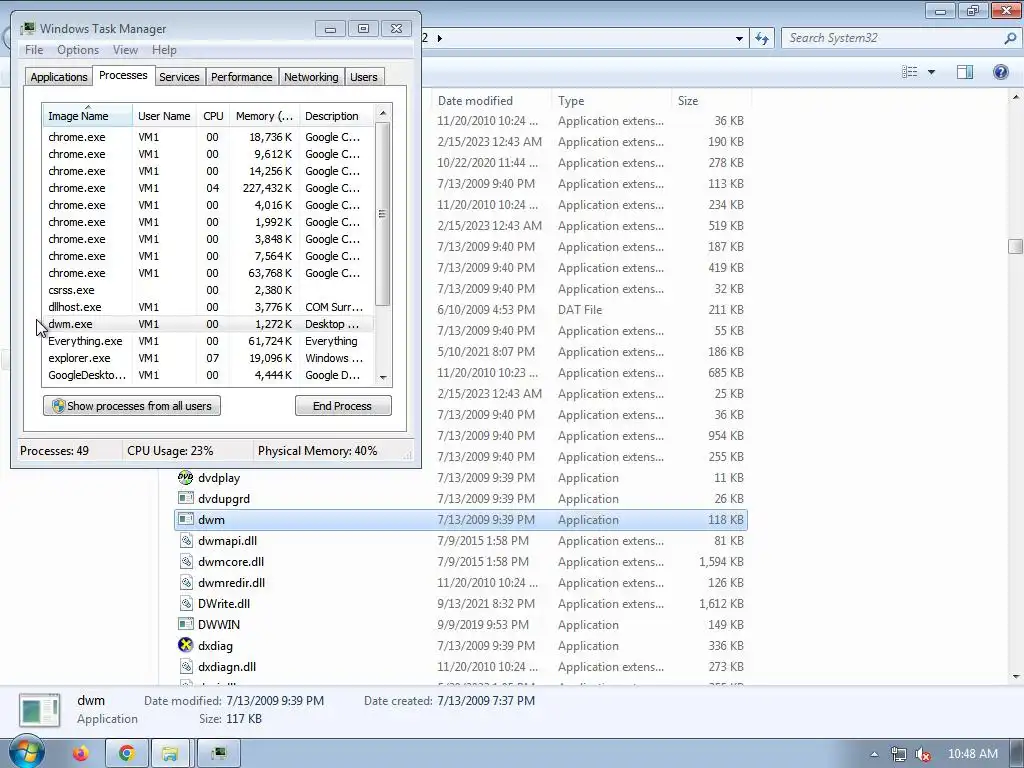Sort files by Size column
Viewport: 1024px width, 768px height.
[x=711, y=101]
